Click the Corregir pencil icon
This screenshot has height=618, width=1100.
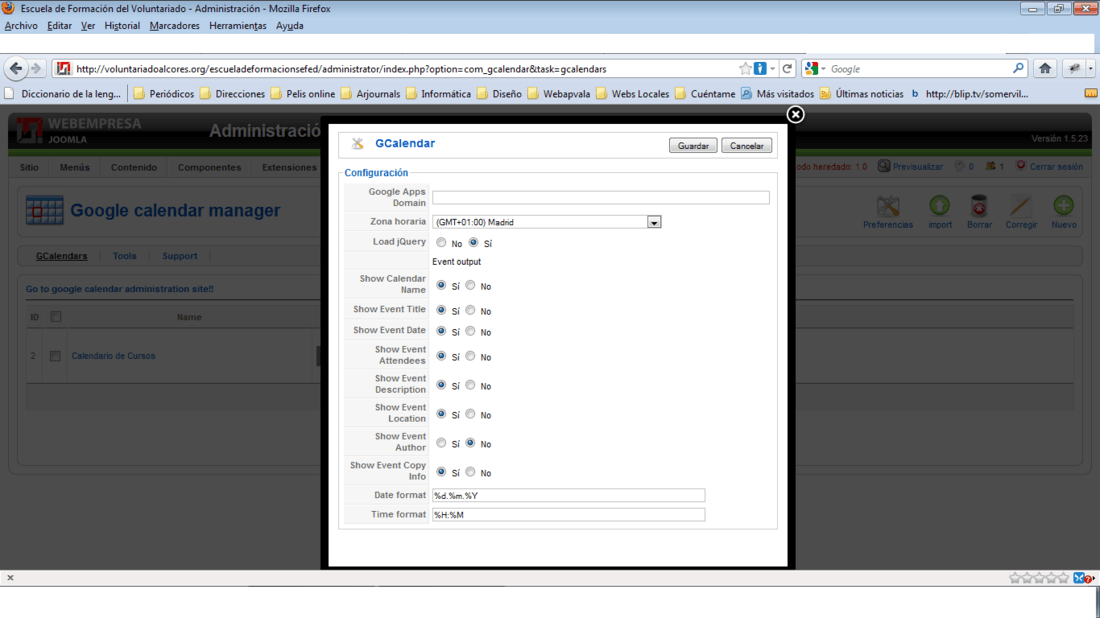click(1021, 206)
